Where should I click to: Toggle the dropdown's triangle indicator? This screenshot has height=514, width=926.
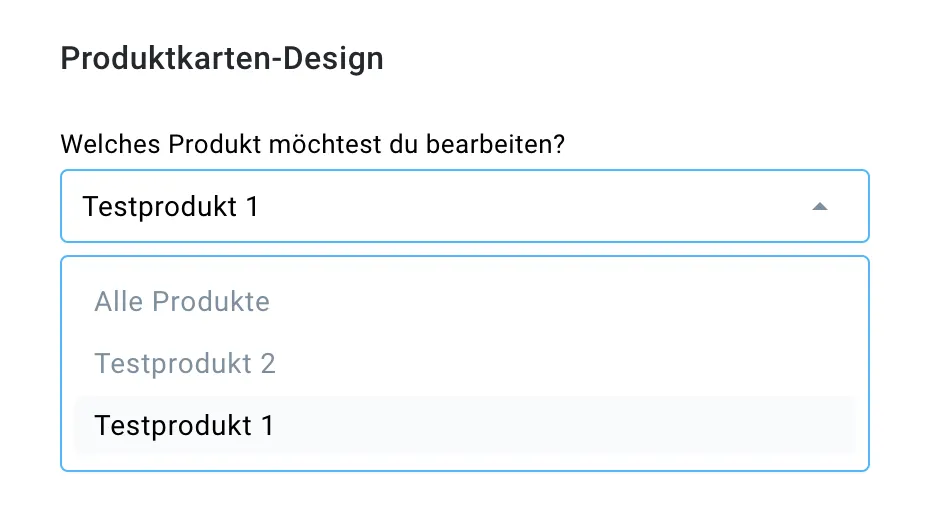[x=819, y=206]
